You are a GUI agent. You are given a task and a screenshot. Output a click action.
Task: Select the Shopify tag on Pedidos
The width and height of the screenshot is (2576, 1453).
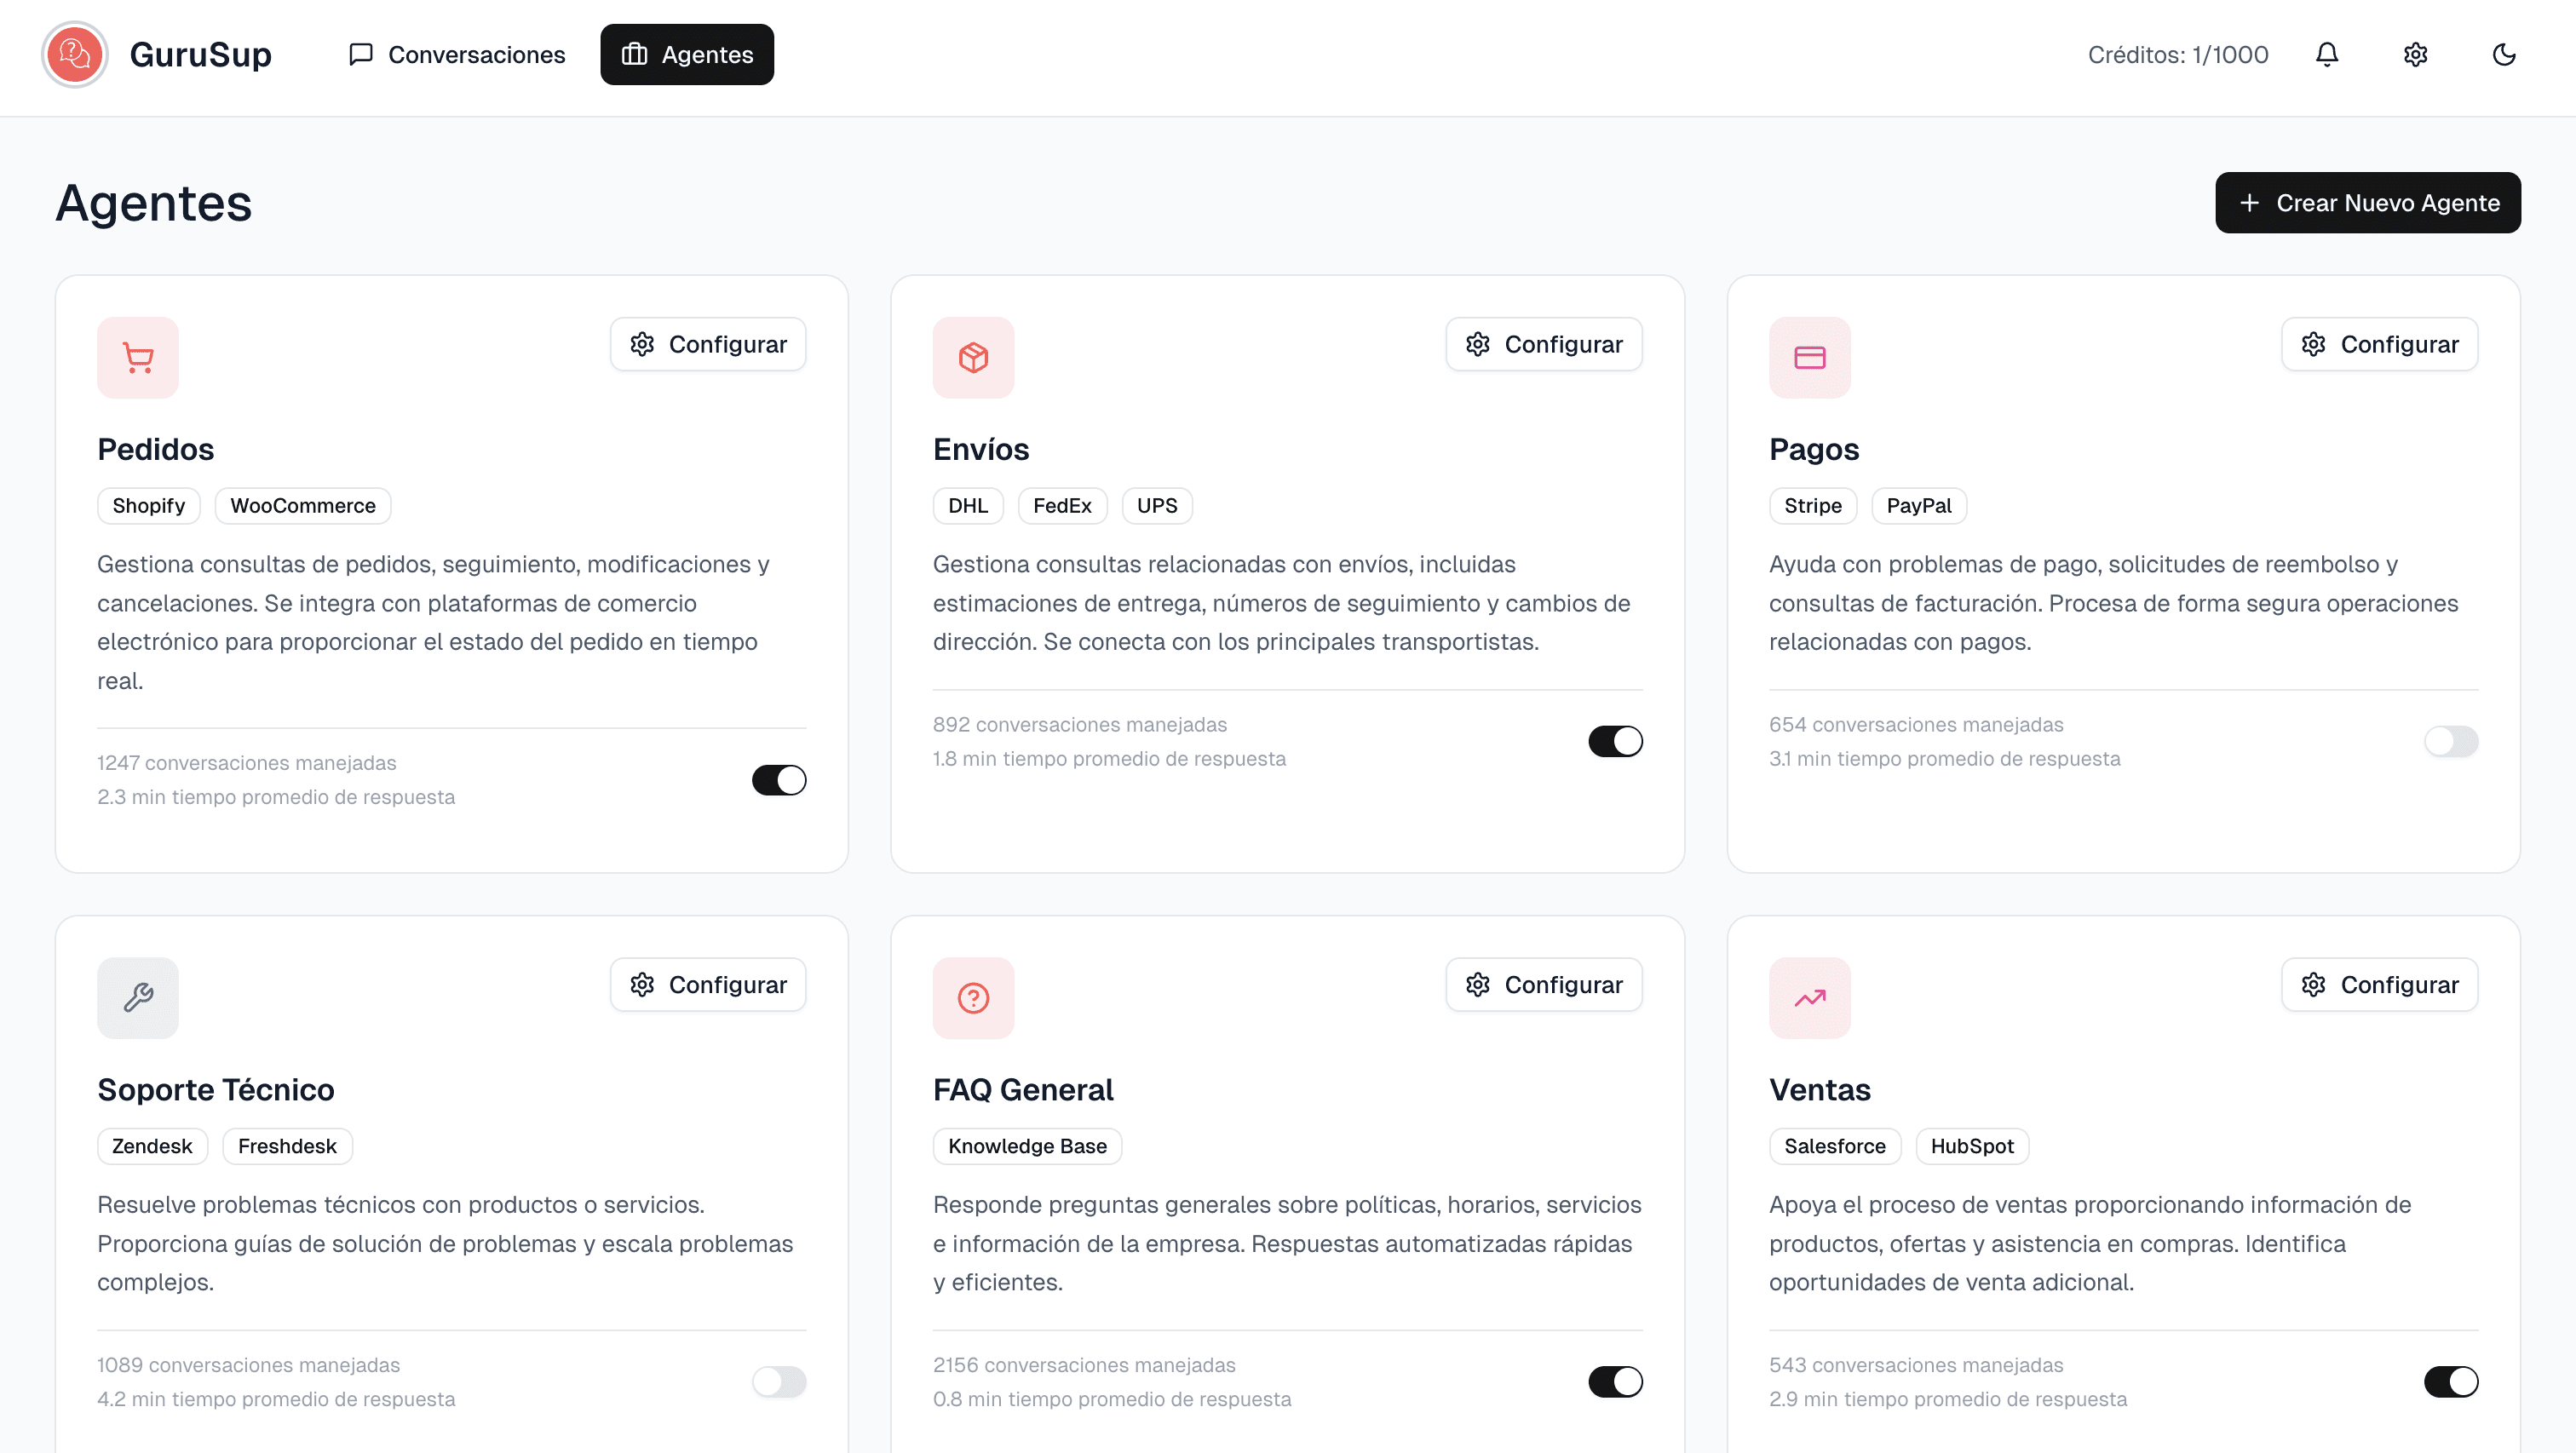pyautogui.click(x=148, y=505)
